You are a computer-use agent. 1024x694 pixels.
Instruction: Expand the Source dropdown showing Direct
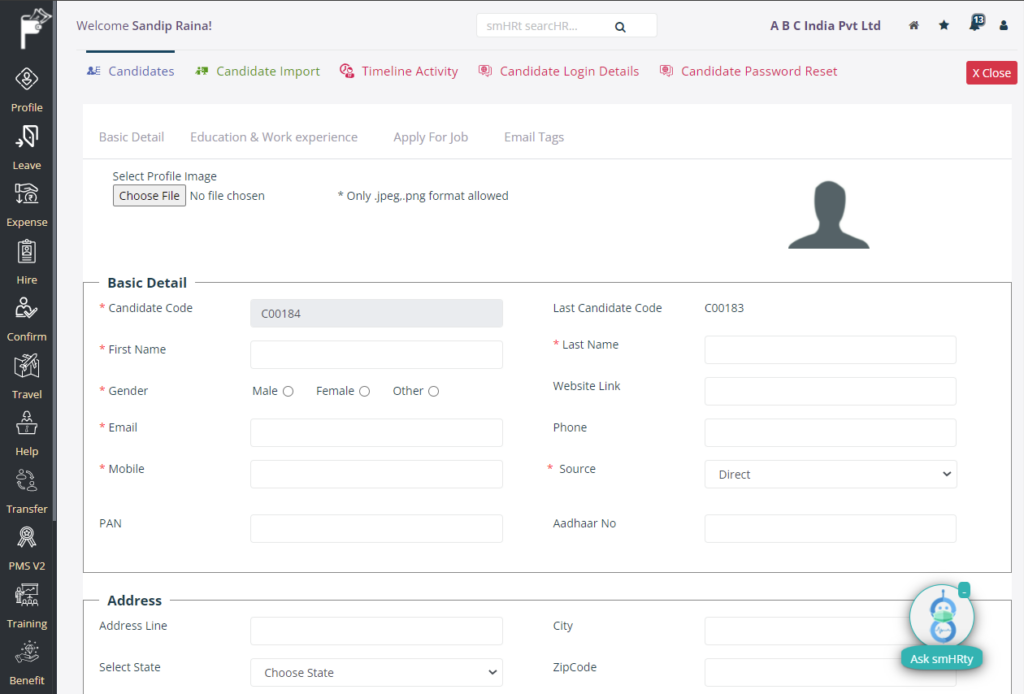pos(830,474)
